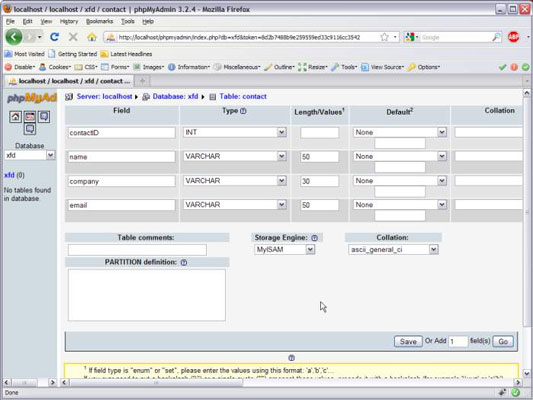The width and height of the screenshot is (533, 400).
Task: Open the search engine selector Google icon
Action: point(411,37)
